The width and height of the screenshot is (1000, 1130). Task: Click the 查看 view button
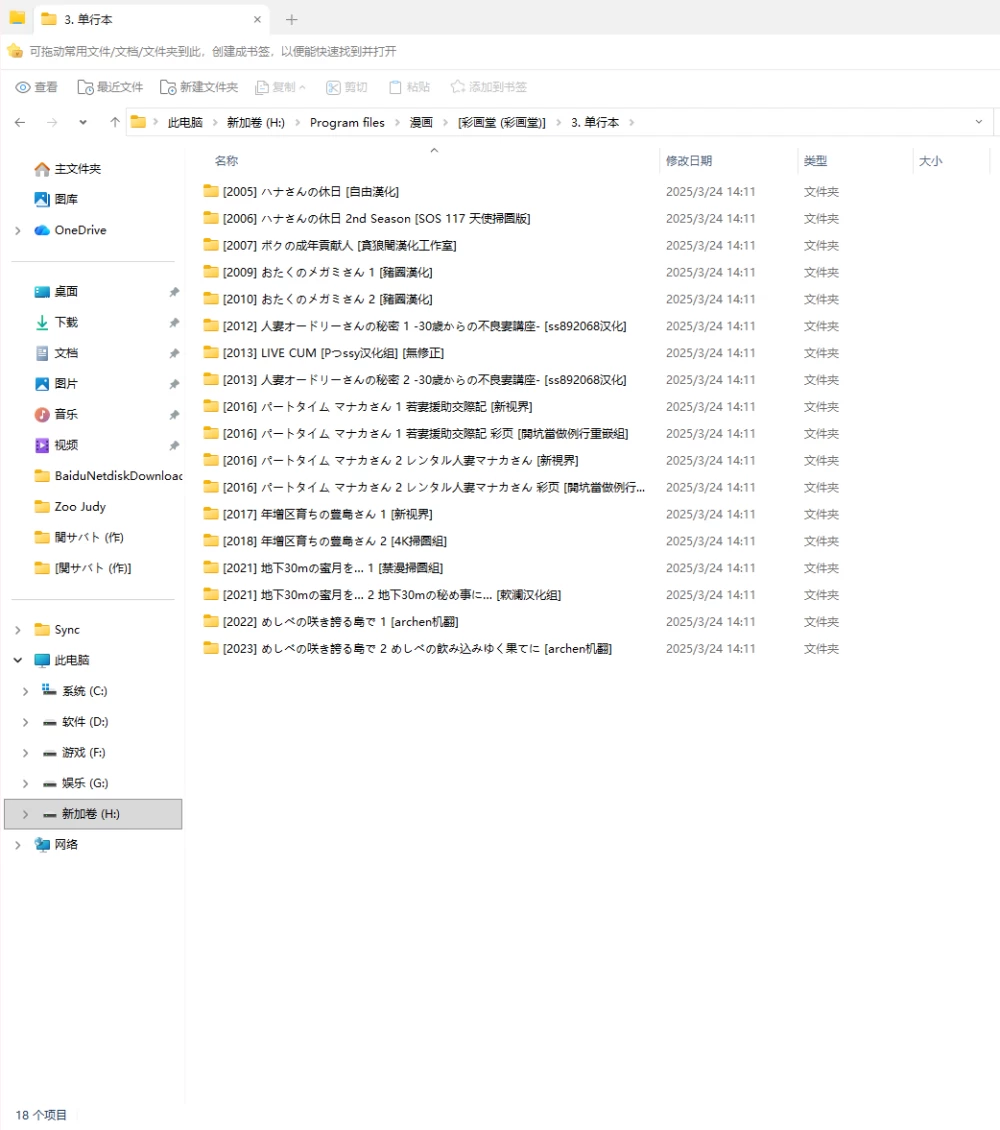pyautogui.click(x=36, y=87)
